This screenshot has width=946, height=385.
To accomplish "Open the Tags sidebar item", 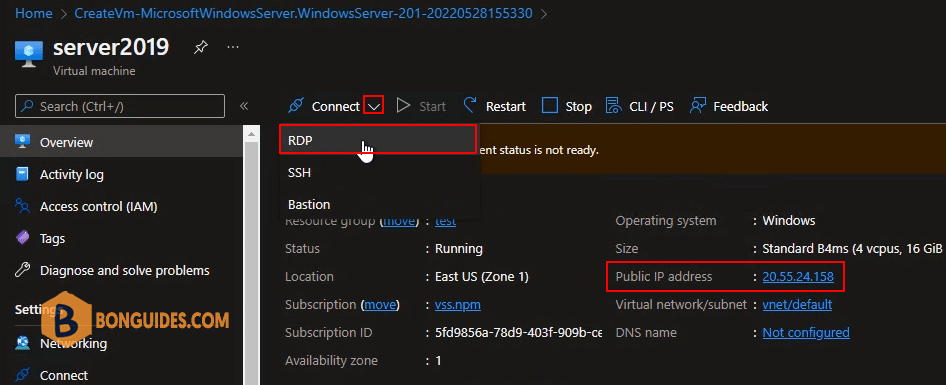I will click(52, 238).
